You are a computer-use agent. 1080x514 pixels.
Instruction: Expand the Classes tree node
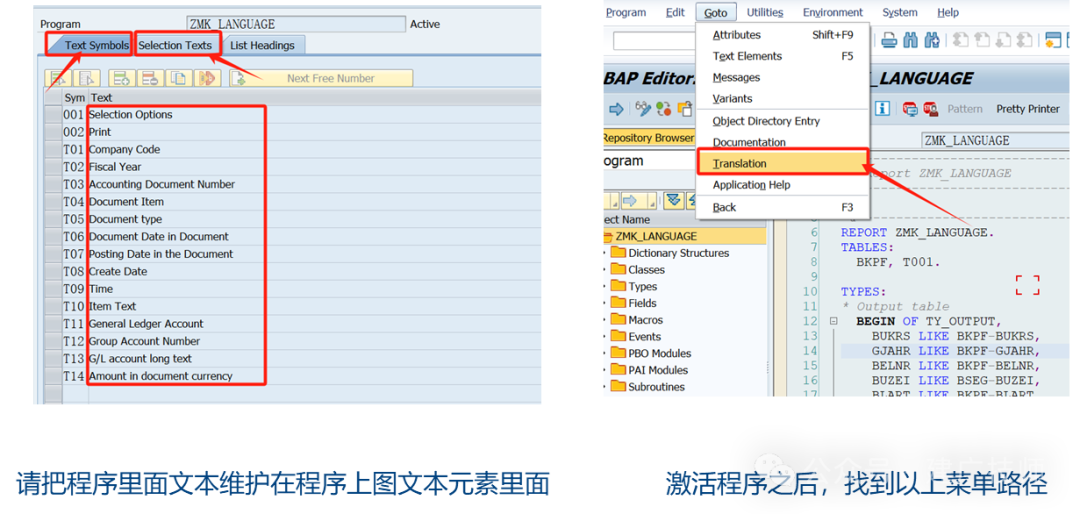point(605,270)
